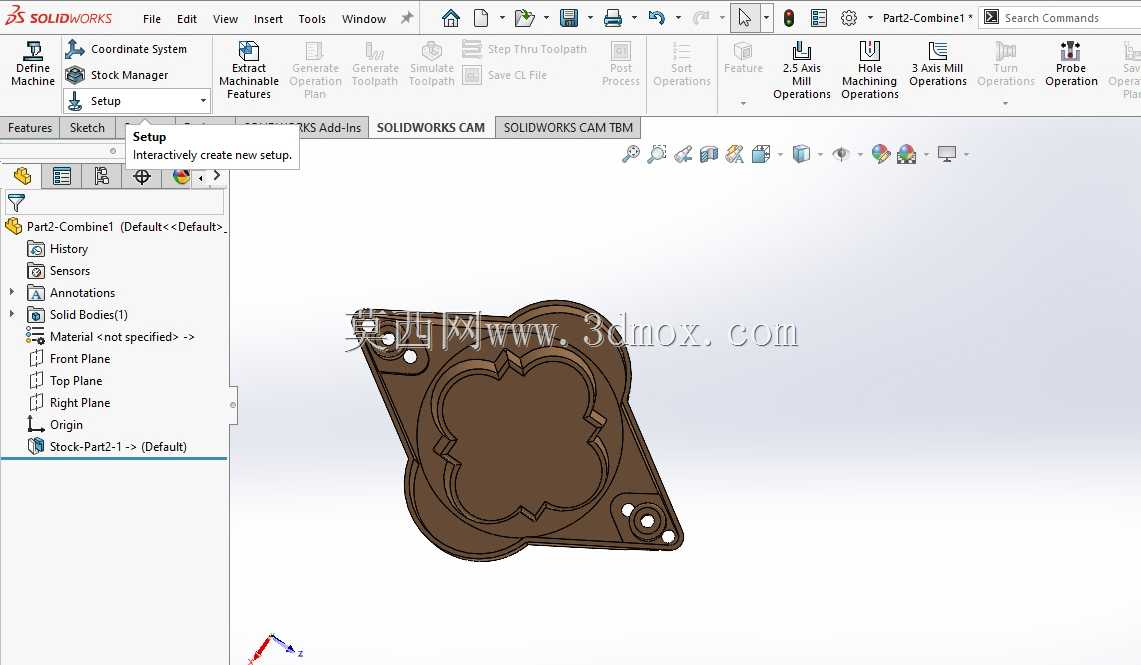The height and width of the screenshot is (665, 1141).
Task: Open Coordinate System tool
Action: coord(126,49)
